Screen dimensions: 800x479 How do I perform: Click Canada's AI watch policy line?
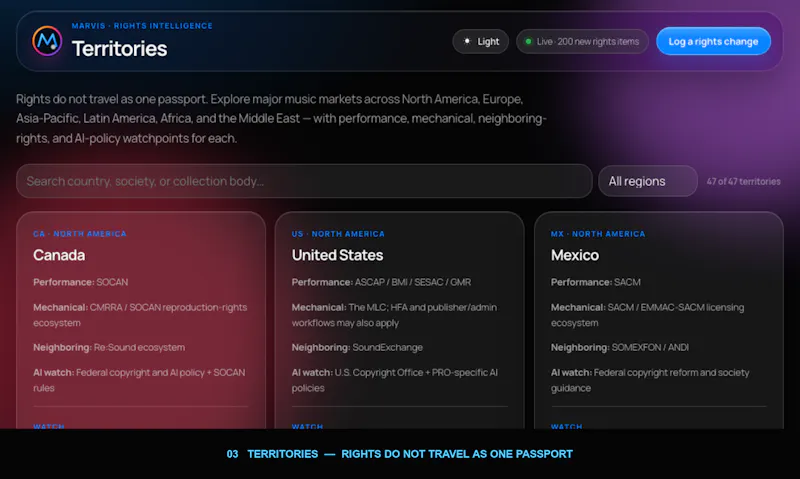pyautogui.click(x=139, y=380)
